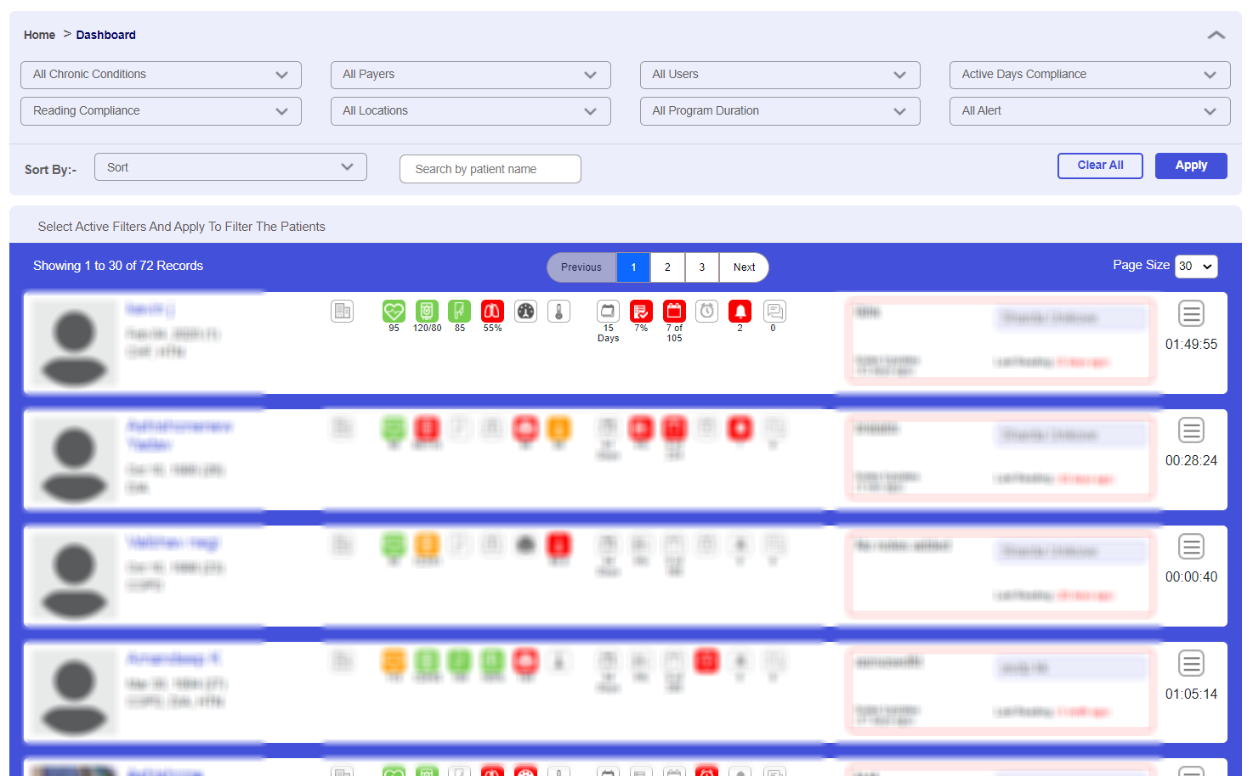Click the 'Showing 1 to 30 of 72 Records' text
This screenshot has height=776, width=1253.
point(118,266)
